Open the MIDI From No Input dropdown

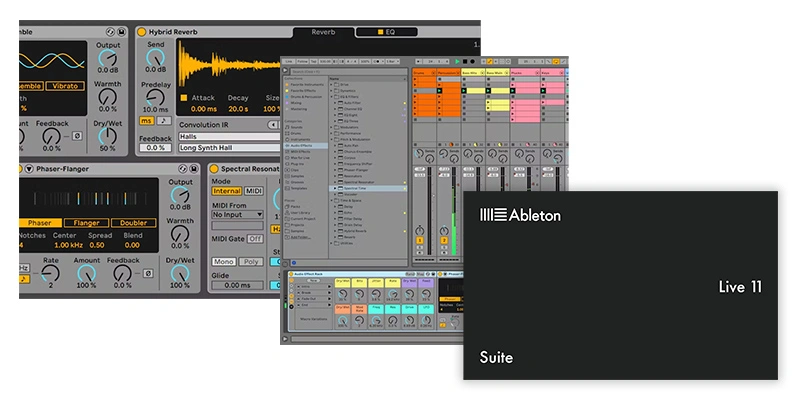[x=238, y=215]
